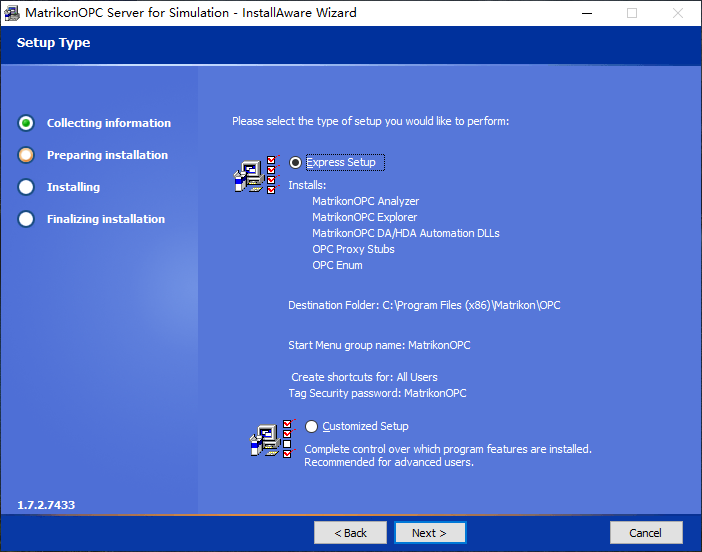Click the Destination Folder path text
Viewport: 702px width, 552px height.
[x=424, y=305]
